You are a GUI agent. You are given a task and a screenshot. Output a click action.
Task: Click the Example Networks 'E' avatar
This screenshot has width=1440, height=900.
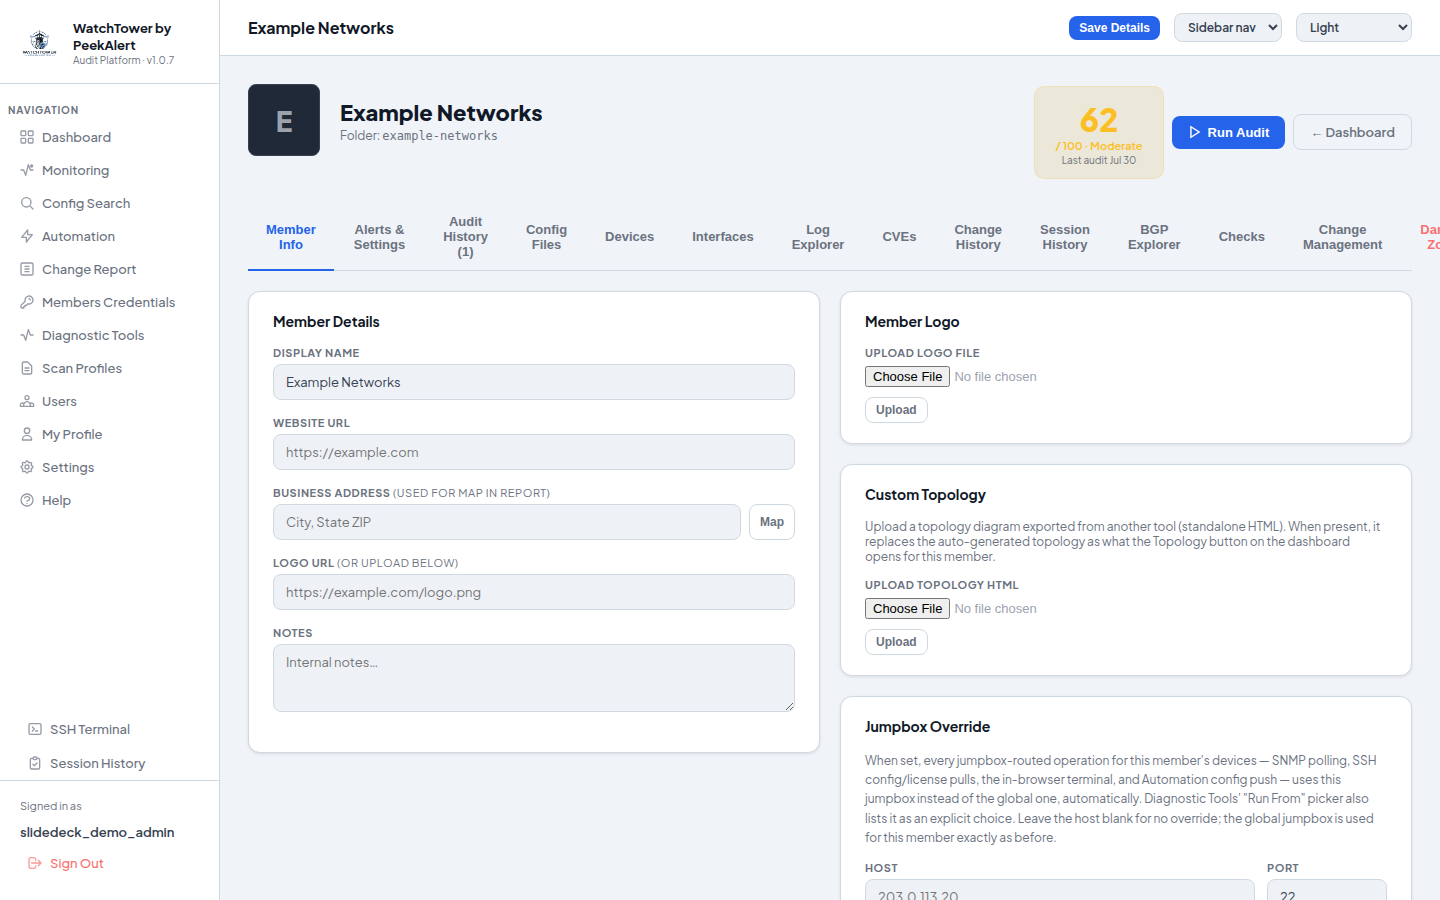click(x=284, y=120)
